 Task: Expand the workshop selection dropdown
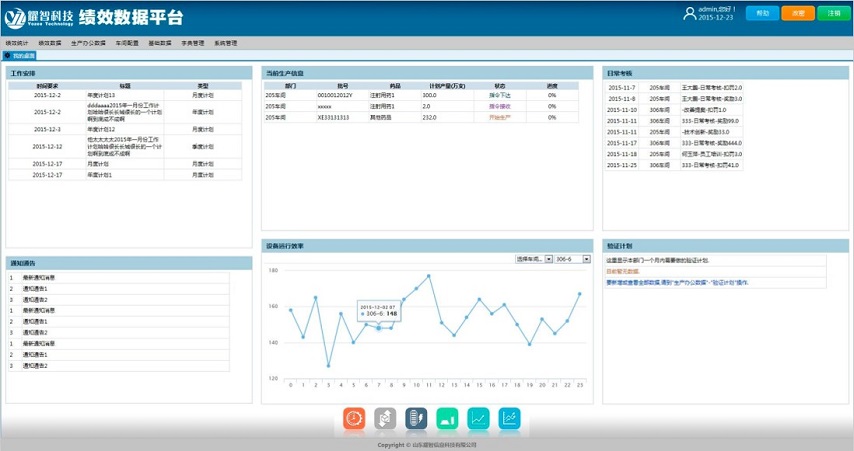coord(533,259)
